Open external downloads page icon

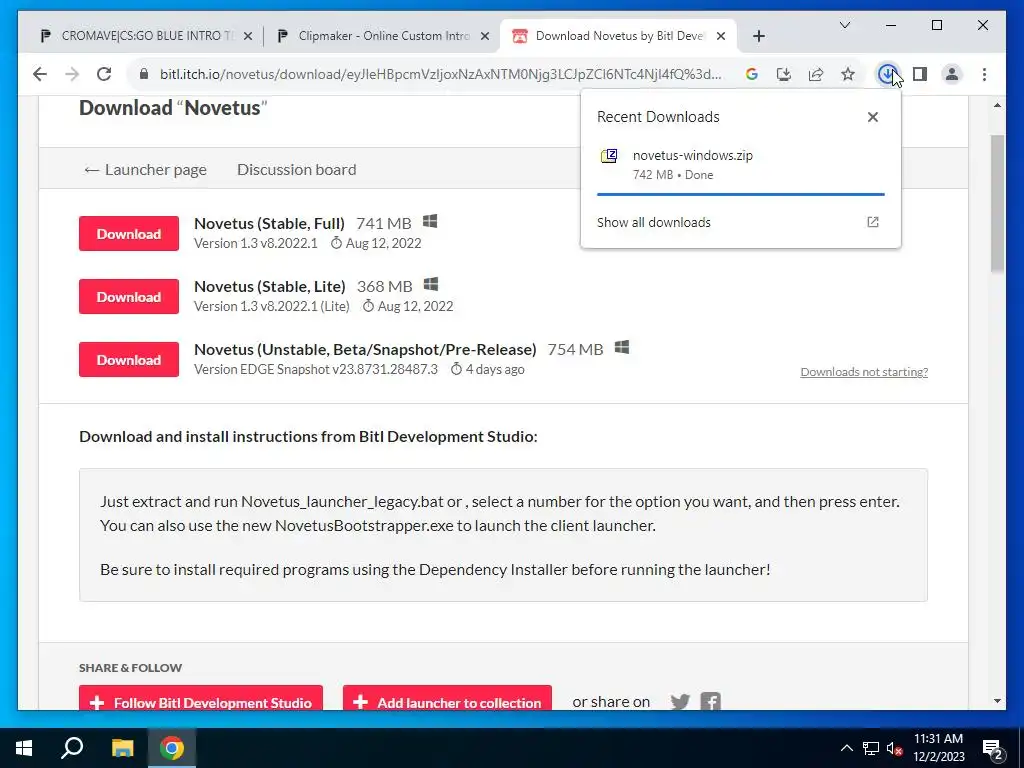coord(872,222)
